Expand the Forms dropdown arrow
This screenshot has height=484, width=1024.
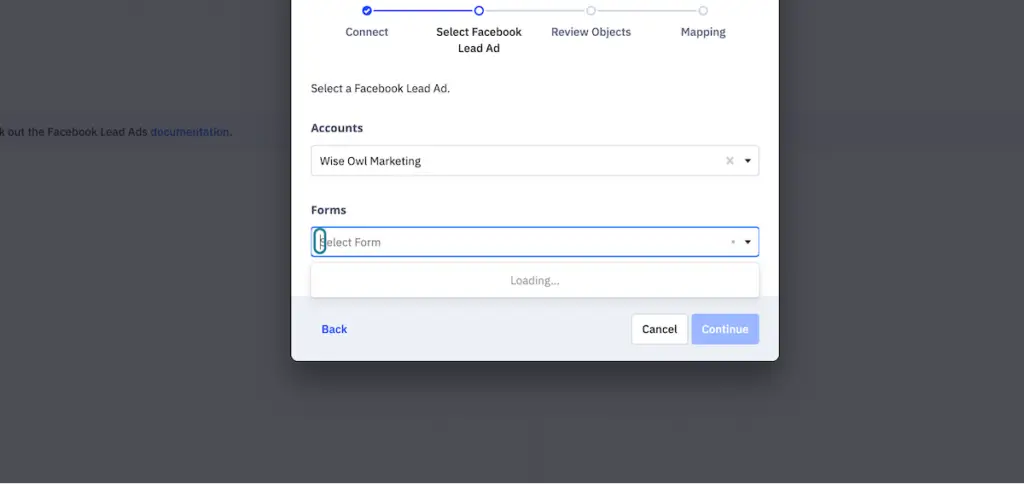pyautogui.click(x=748, y=242)
